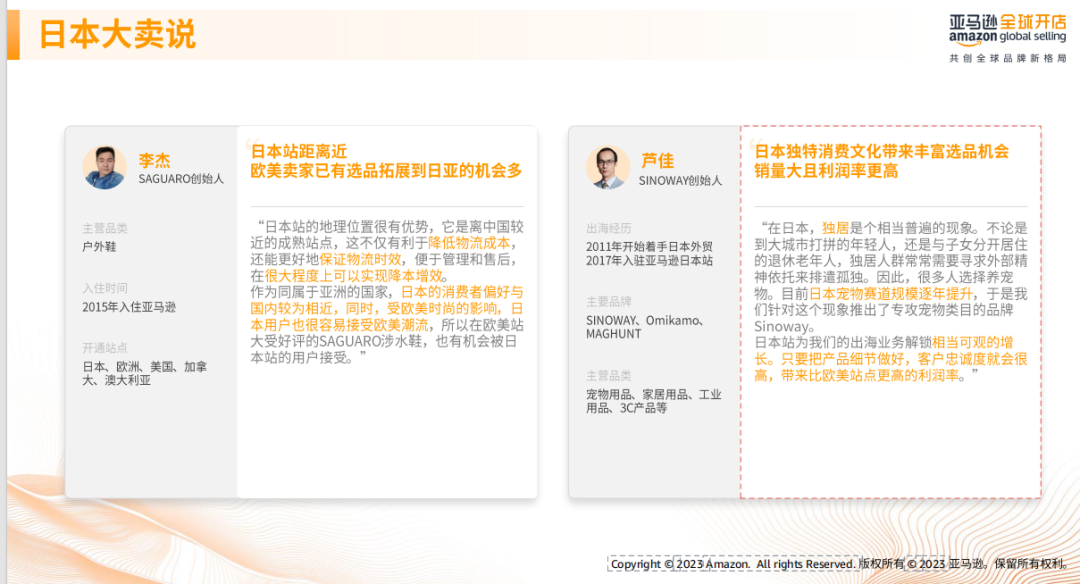Click the 入住时间 label

[x=105, y=288]
